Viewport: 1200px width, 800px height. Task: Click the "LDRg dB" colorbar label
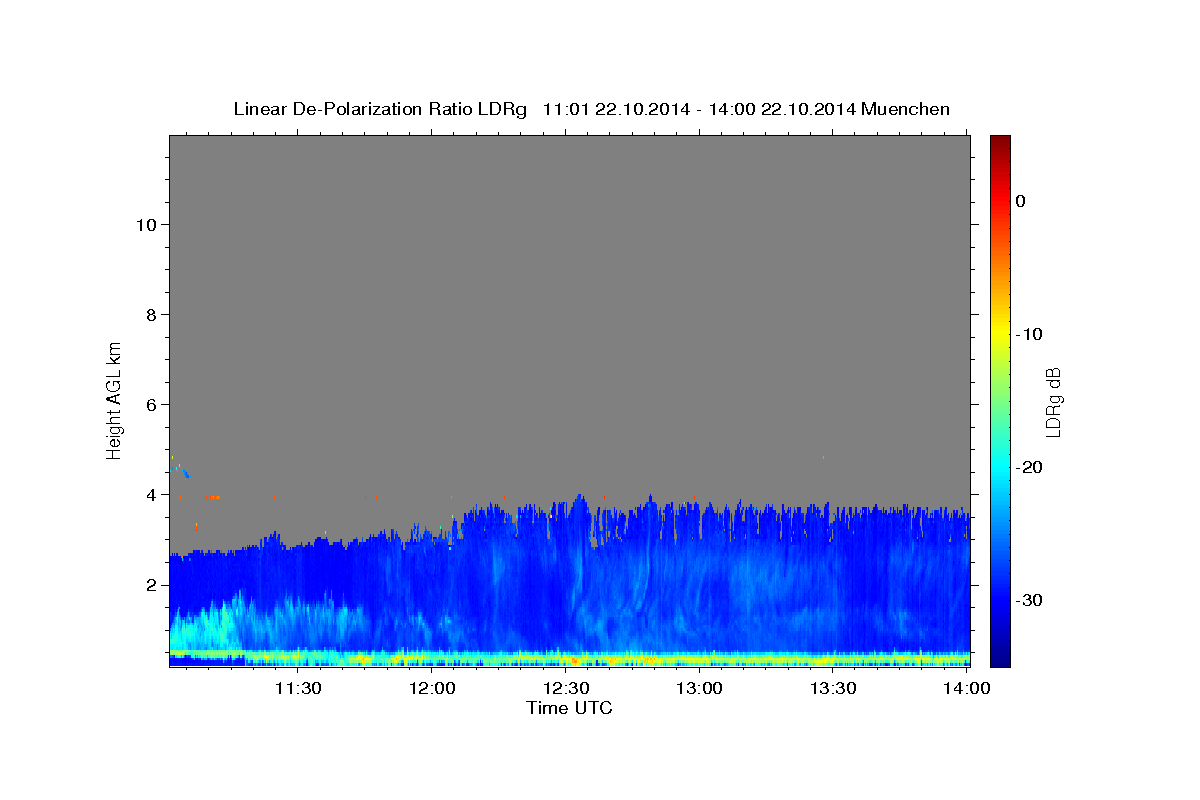click(x=1053, y=401)
